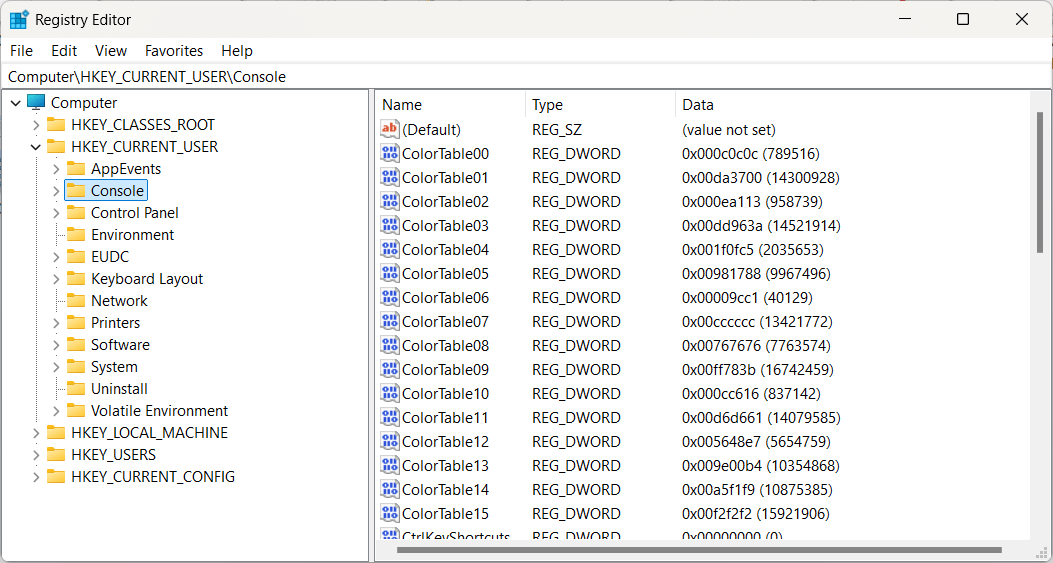Sort values by the Type column header
Viewport: 1053px width, 563px height.
[600, 105]
